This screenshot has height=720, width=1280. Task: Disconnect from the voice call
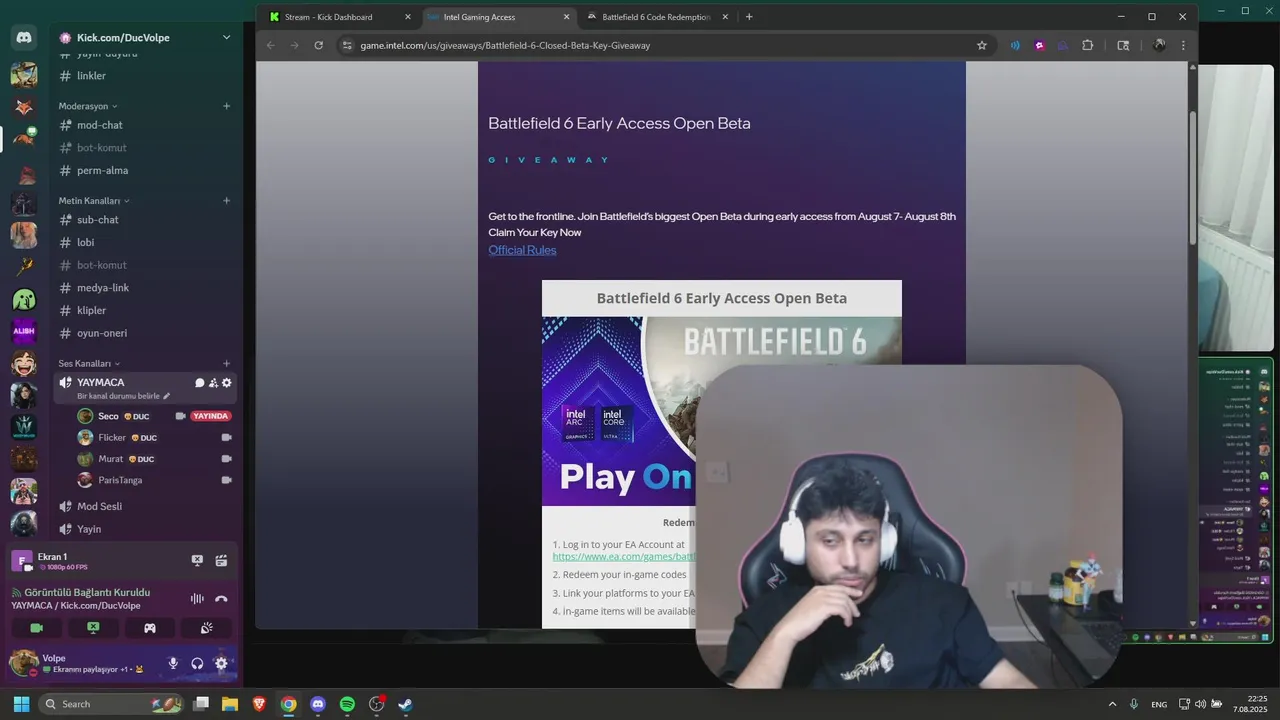tap(221, 598)
